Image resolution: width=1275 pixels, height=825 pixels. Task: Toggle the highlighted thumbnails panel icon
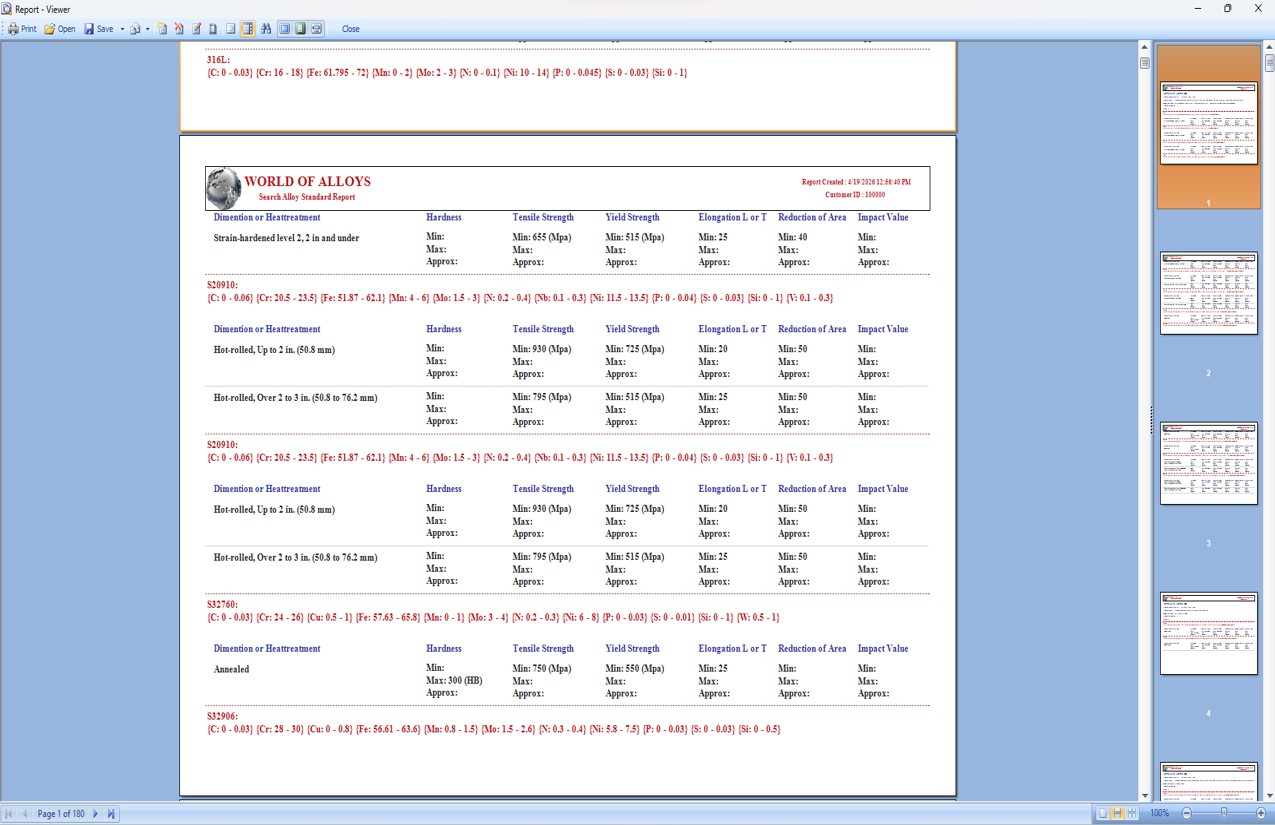[x=247, y=29]
